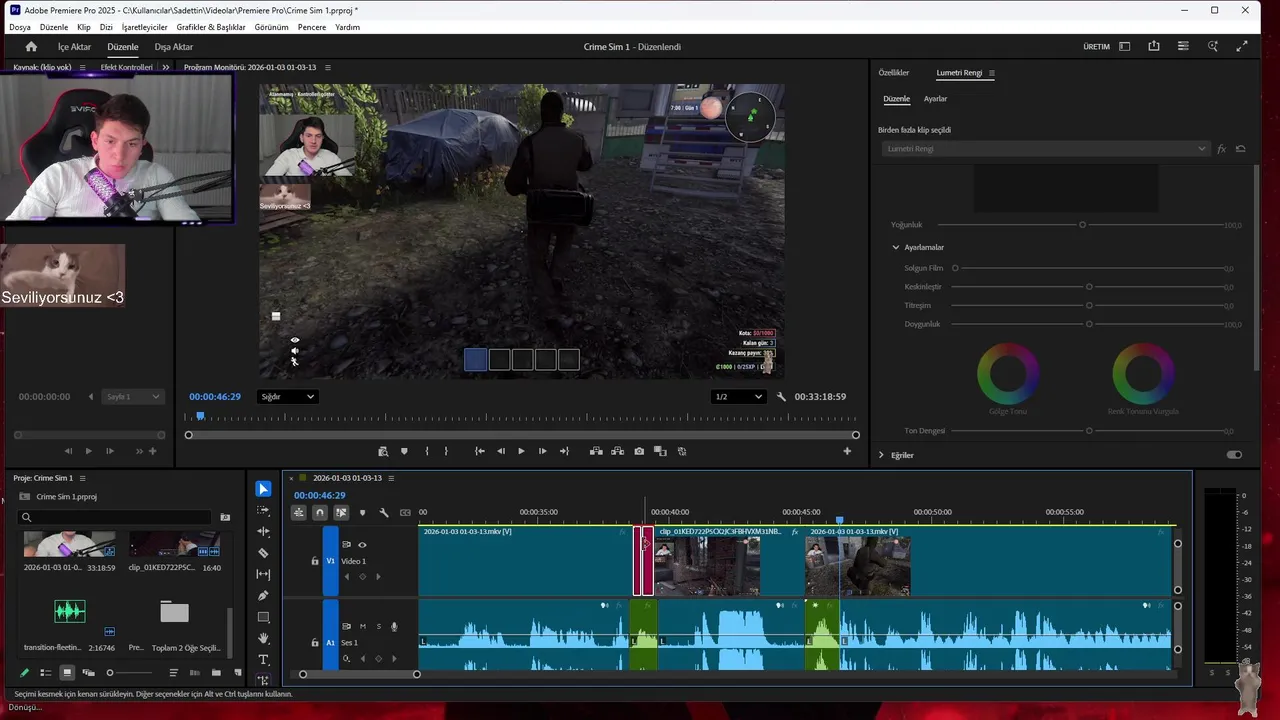Toggle Lumetri bypass switch next to Eğriler
This screenshot has height=720, width=1280.
[1234, 455]
